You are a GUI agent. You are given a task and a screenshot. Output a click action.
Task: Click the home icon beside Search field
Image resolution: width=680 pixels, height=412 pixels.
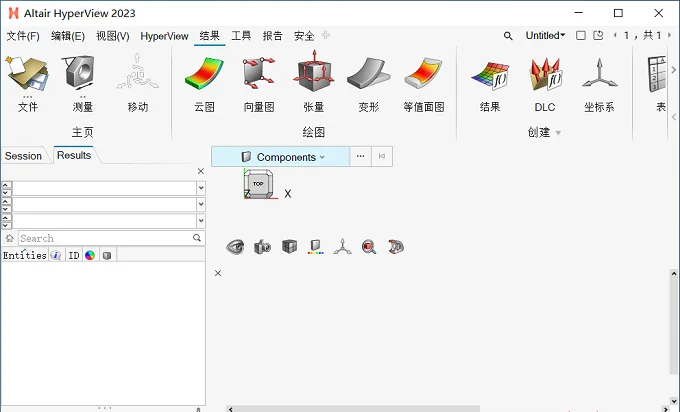pyautogui.click(x=10, y=238)
